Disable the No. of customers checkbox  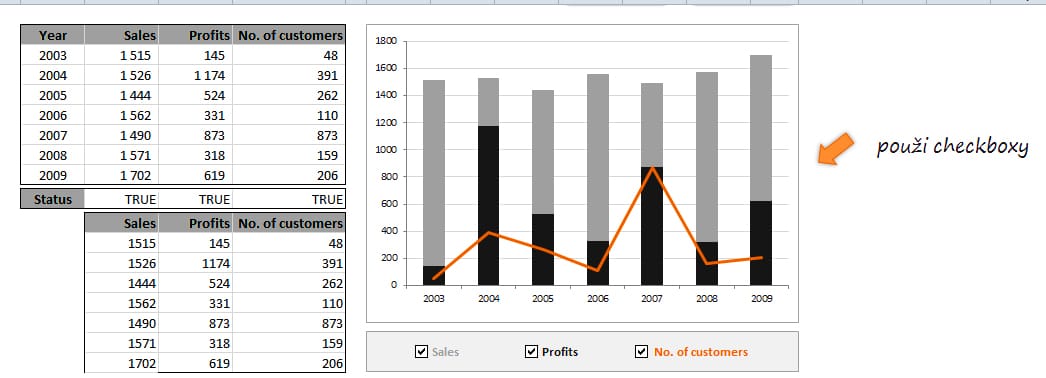pos(641,351)
